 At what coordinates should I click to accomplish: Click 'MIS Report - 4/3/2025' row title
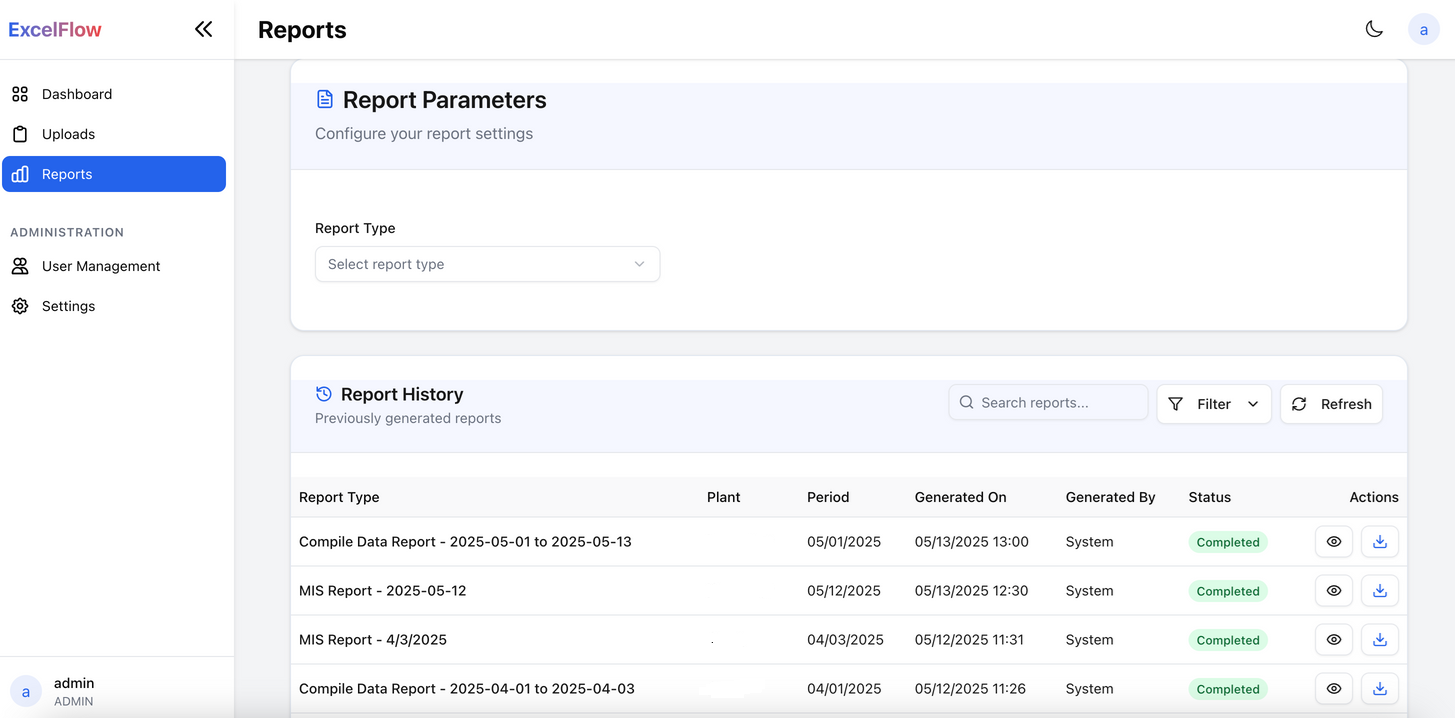[373, 639]
